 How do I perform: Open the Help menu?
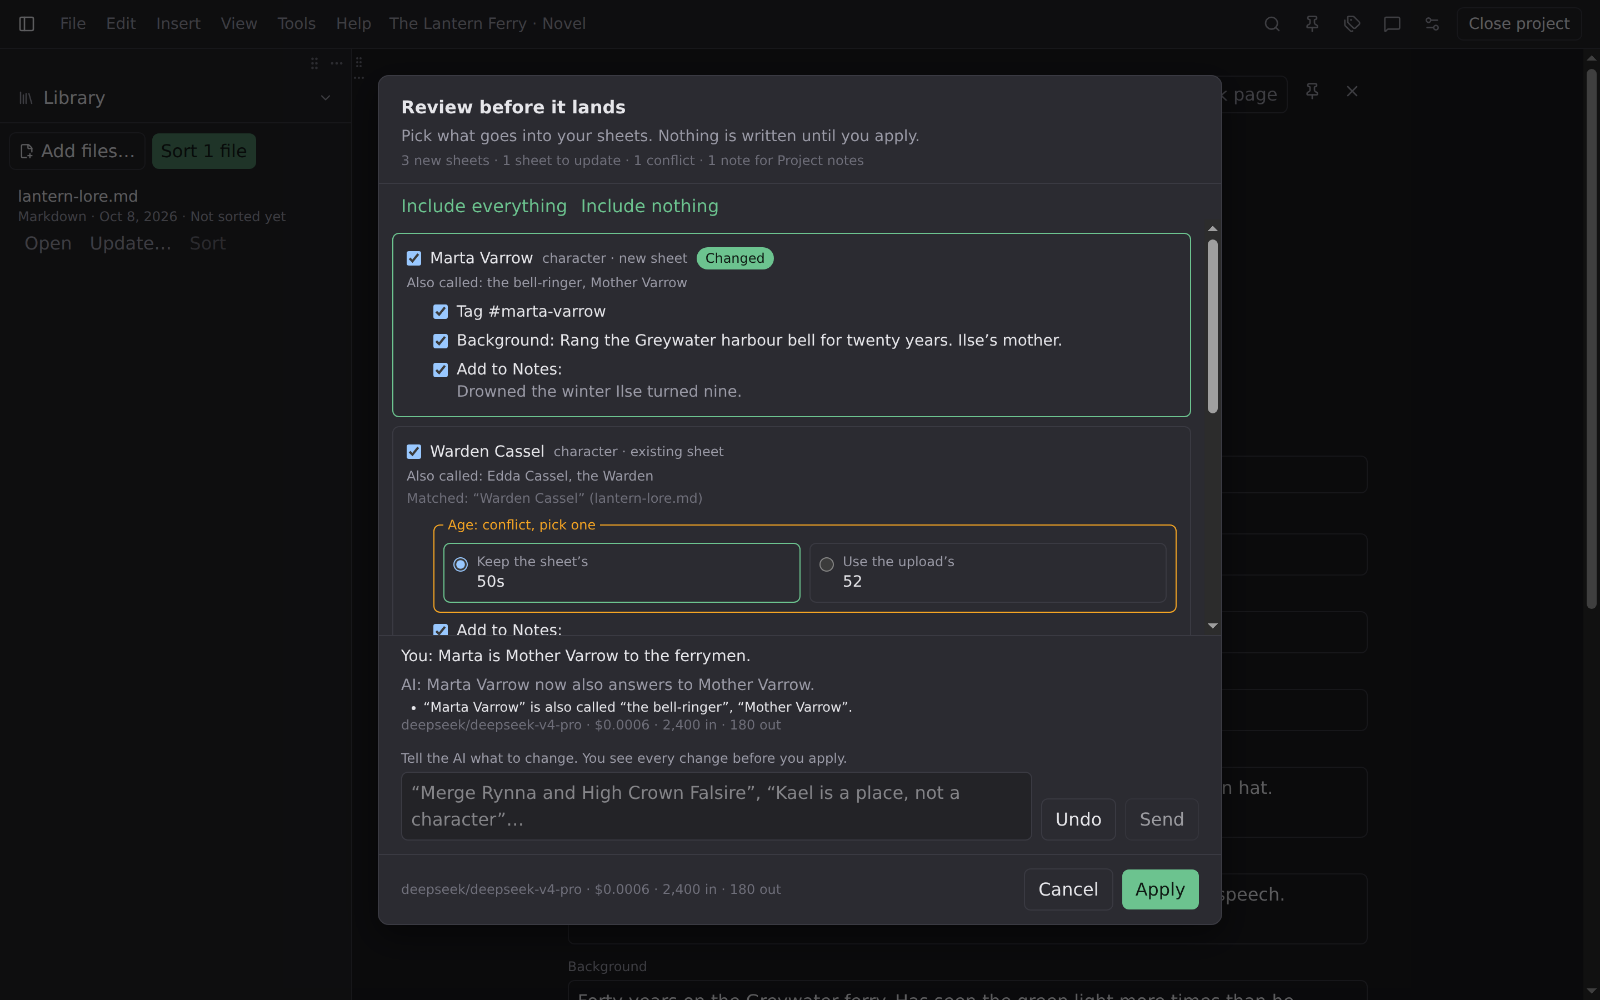[x=353, y=24]
